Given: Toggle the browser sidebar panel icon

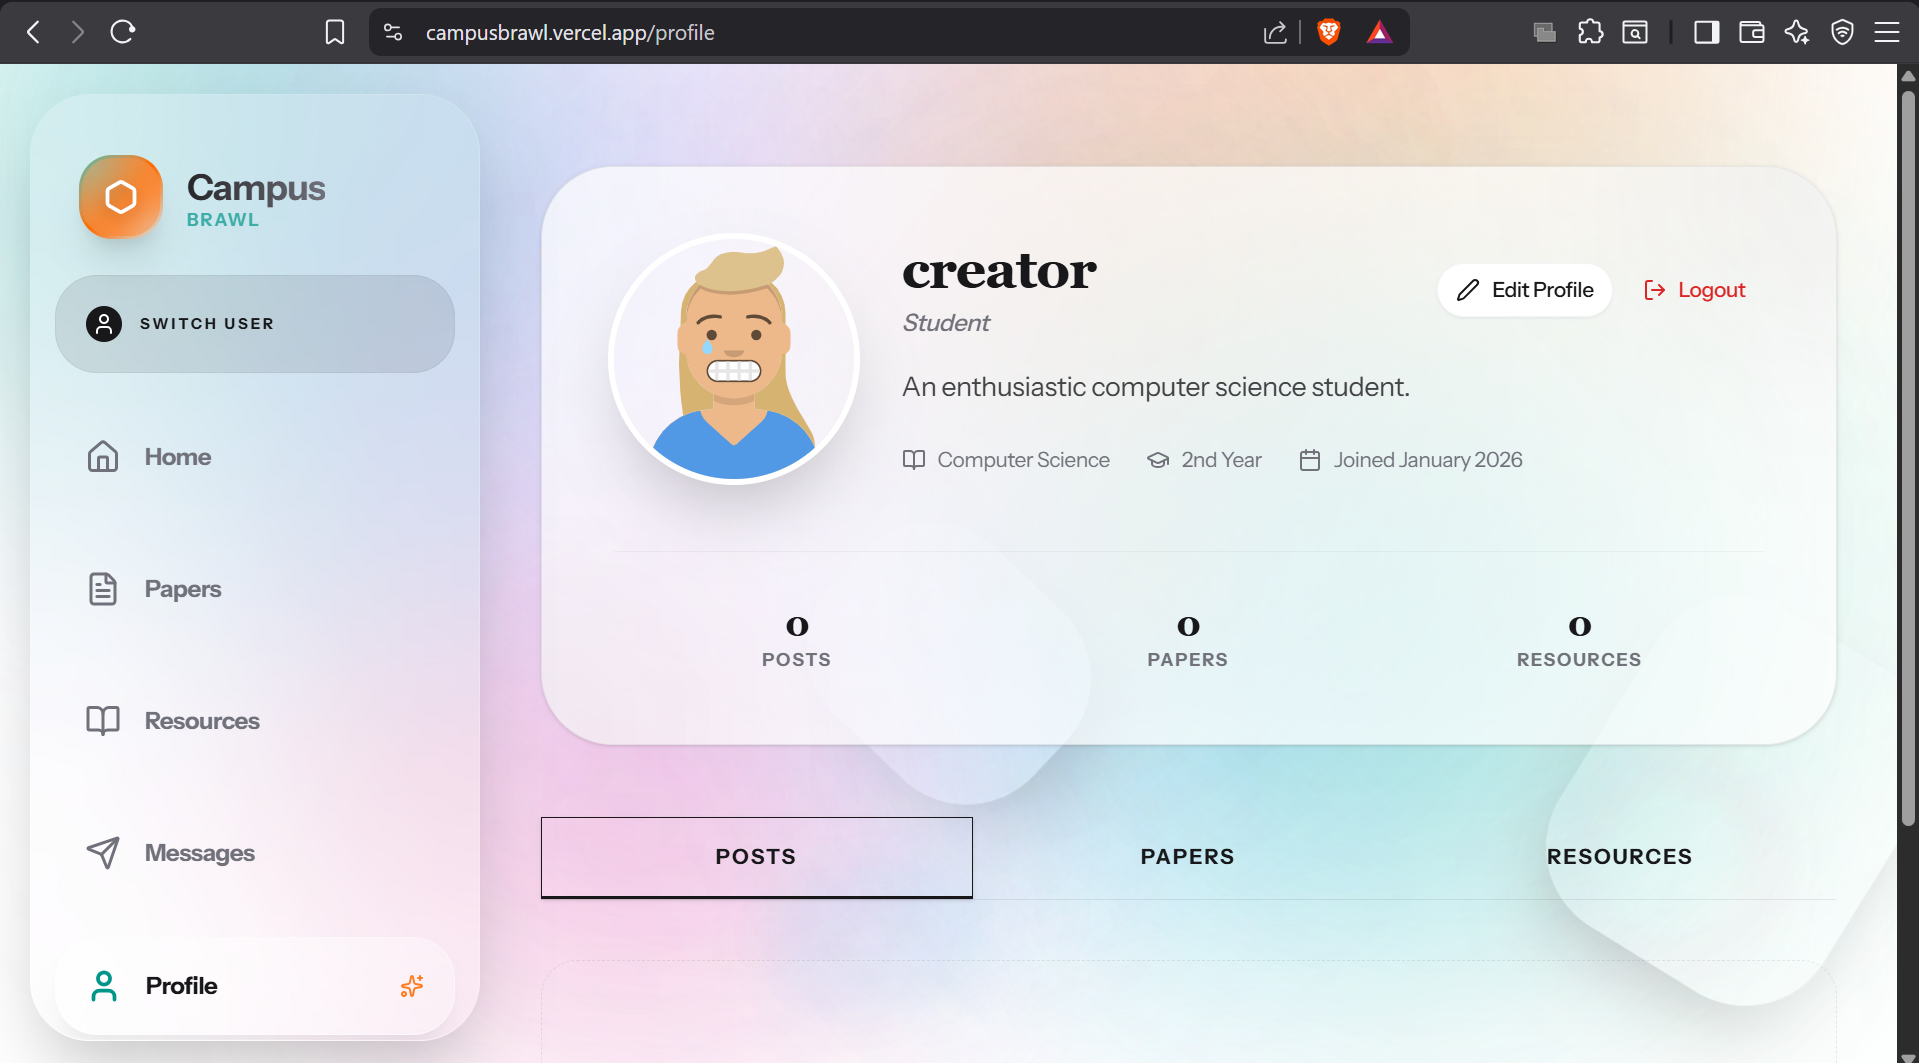Looking at the screenshot, I should pyautogui.click(x=1706, y=32).
